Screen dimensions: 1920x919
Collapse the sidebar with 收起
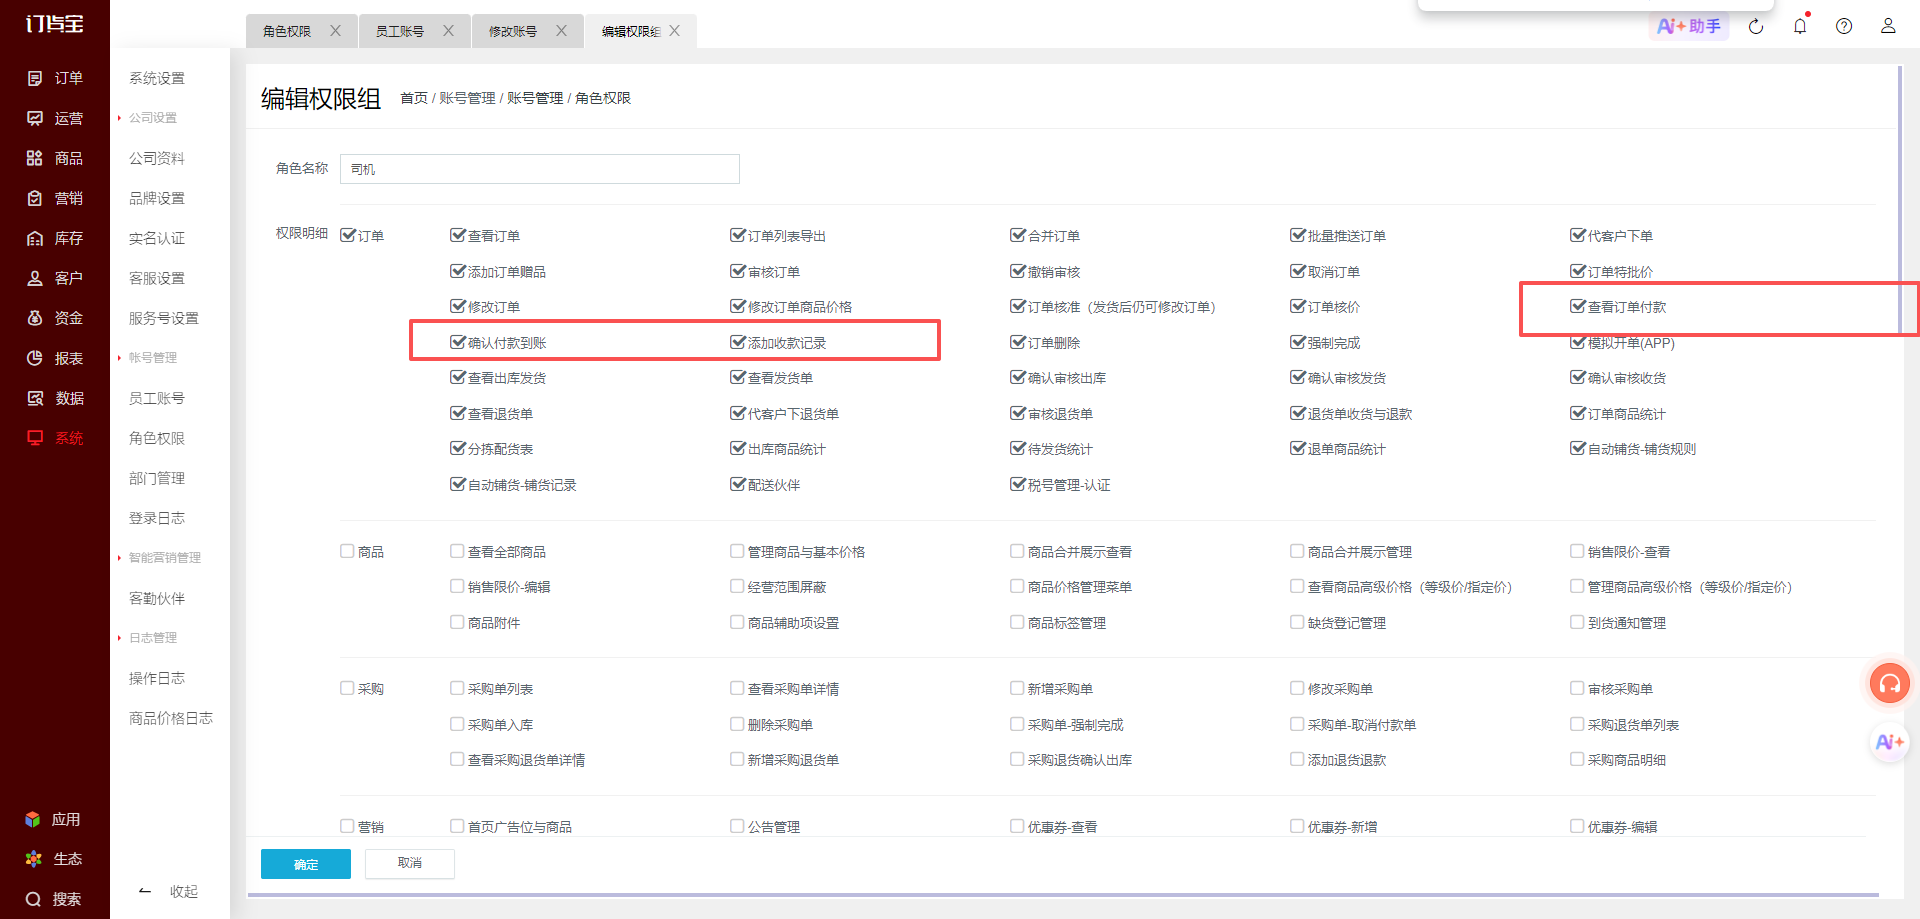tap(168, 891)
